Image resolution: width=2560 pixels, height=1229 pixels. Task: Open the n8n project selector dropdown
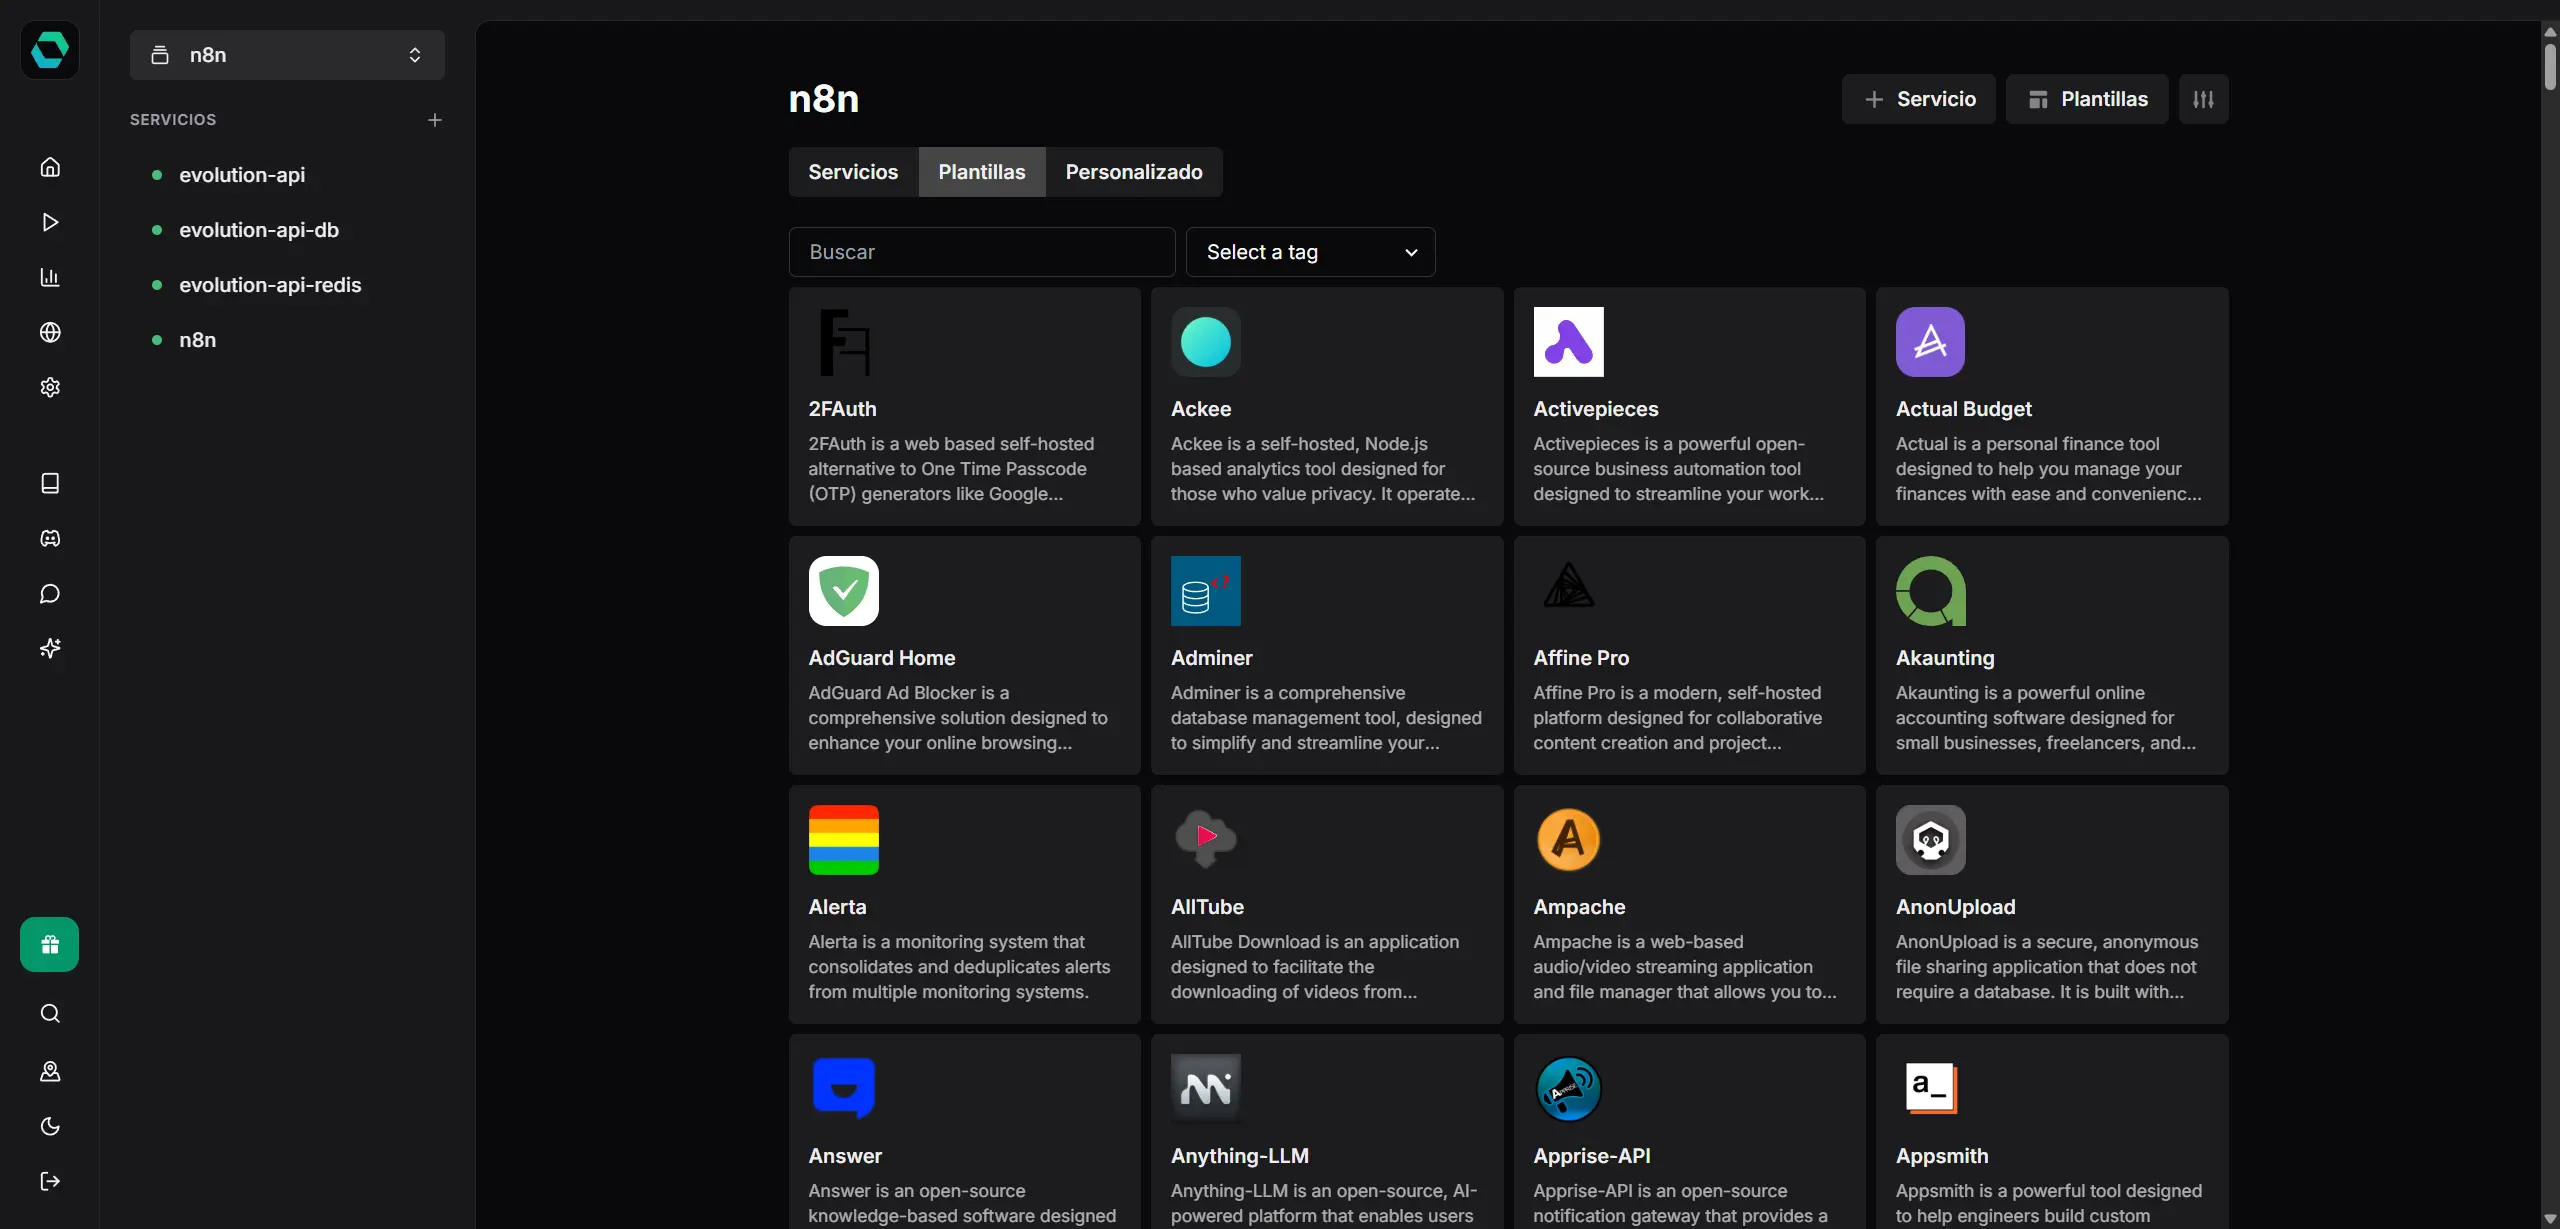pyautogui.click(x=287, y=55)
